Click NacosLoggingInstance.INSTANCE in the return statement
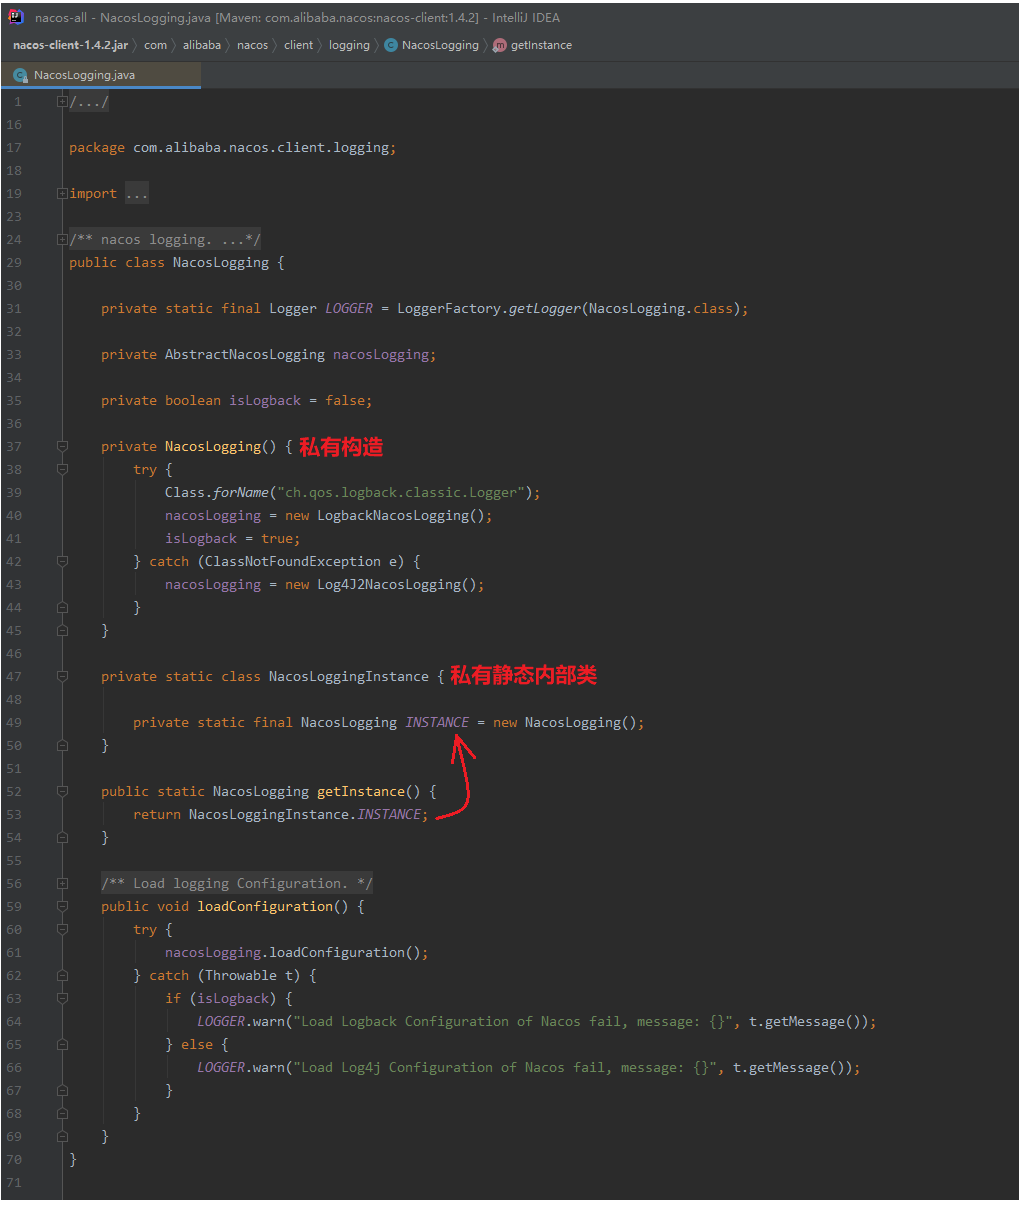Viewport: 1032px width, 1206px height. pyautogui.click(x=305, y=815)
